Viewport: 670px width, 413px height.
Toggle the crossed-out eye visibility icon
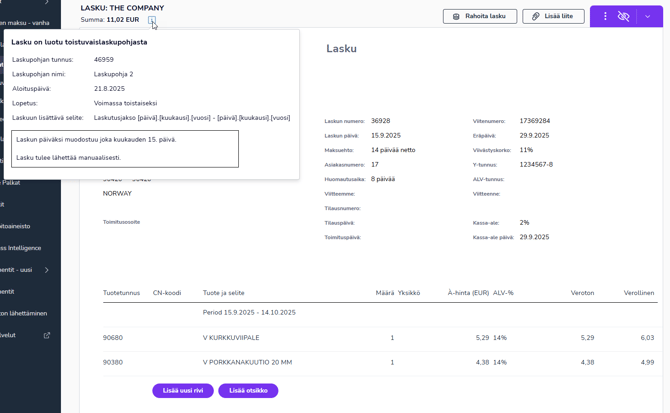click(624, 16)
